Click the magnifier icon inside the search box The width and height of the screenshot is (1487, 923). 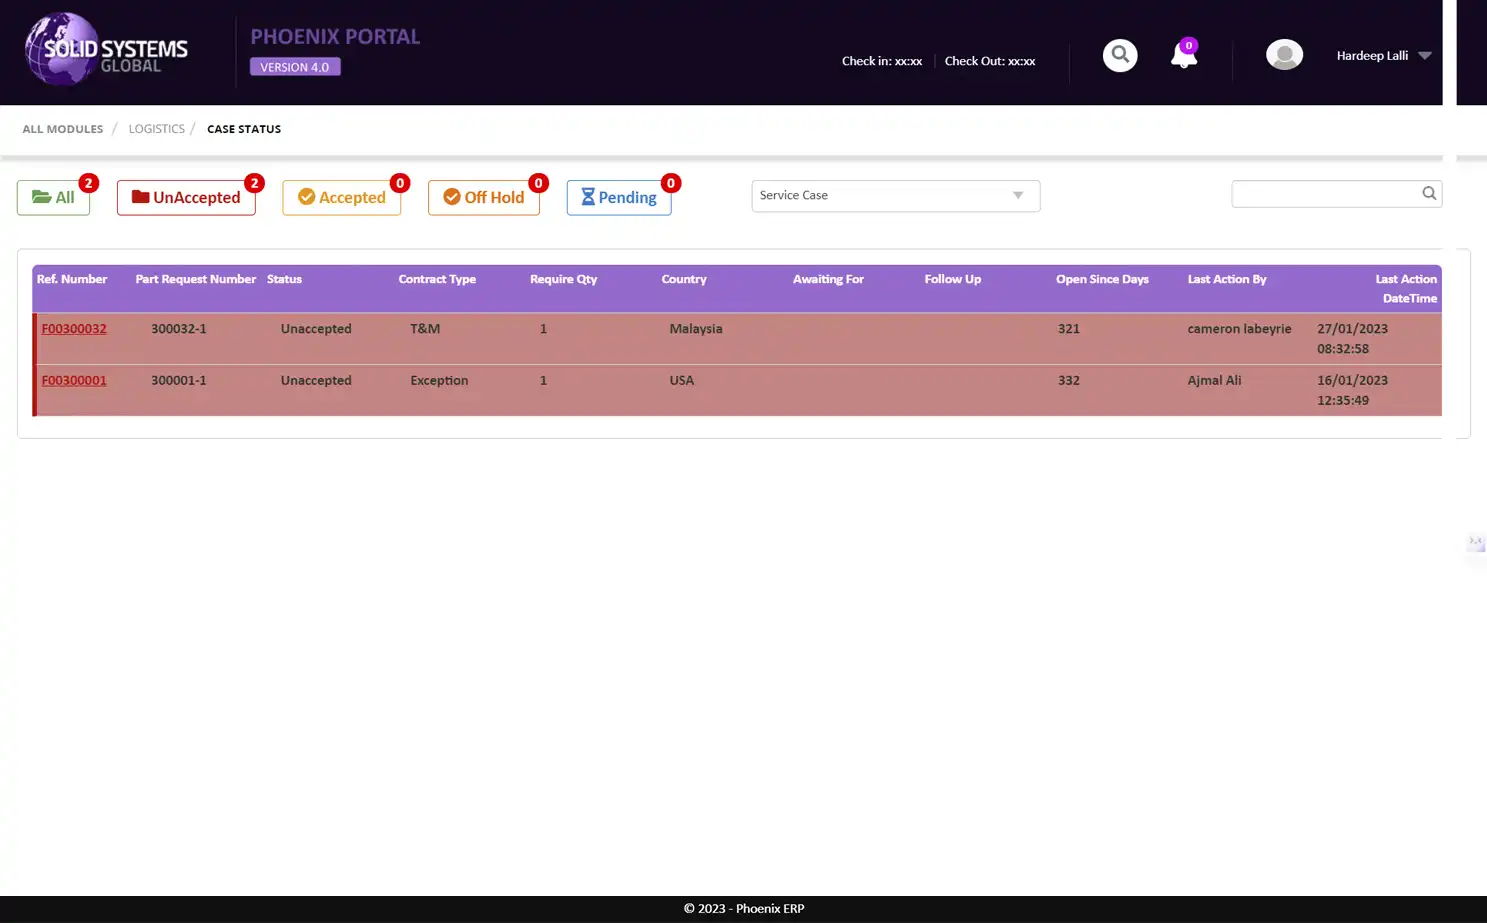1428,193
